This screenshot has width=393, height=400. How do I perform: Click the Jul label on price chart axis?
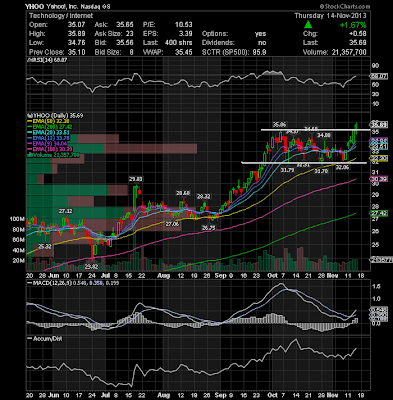(x=105, y=276)
